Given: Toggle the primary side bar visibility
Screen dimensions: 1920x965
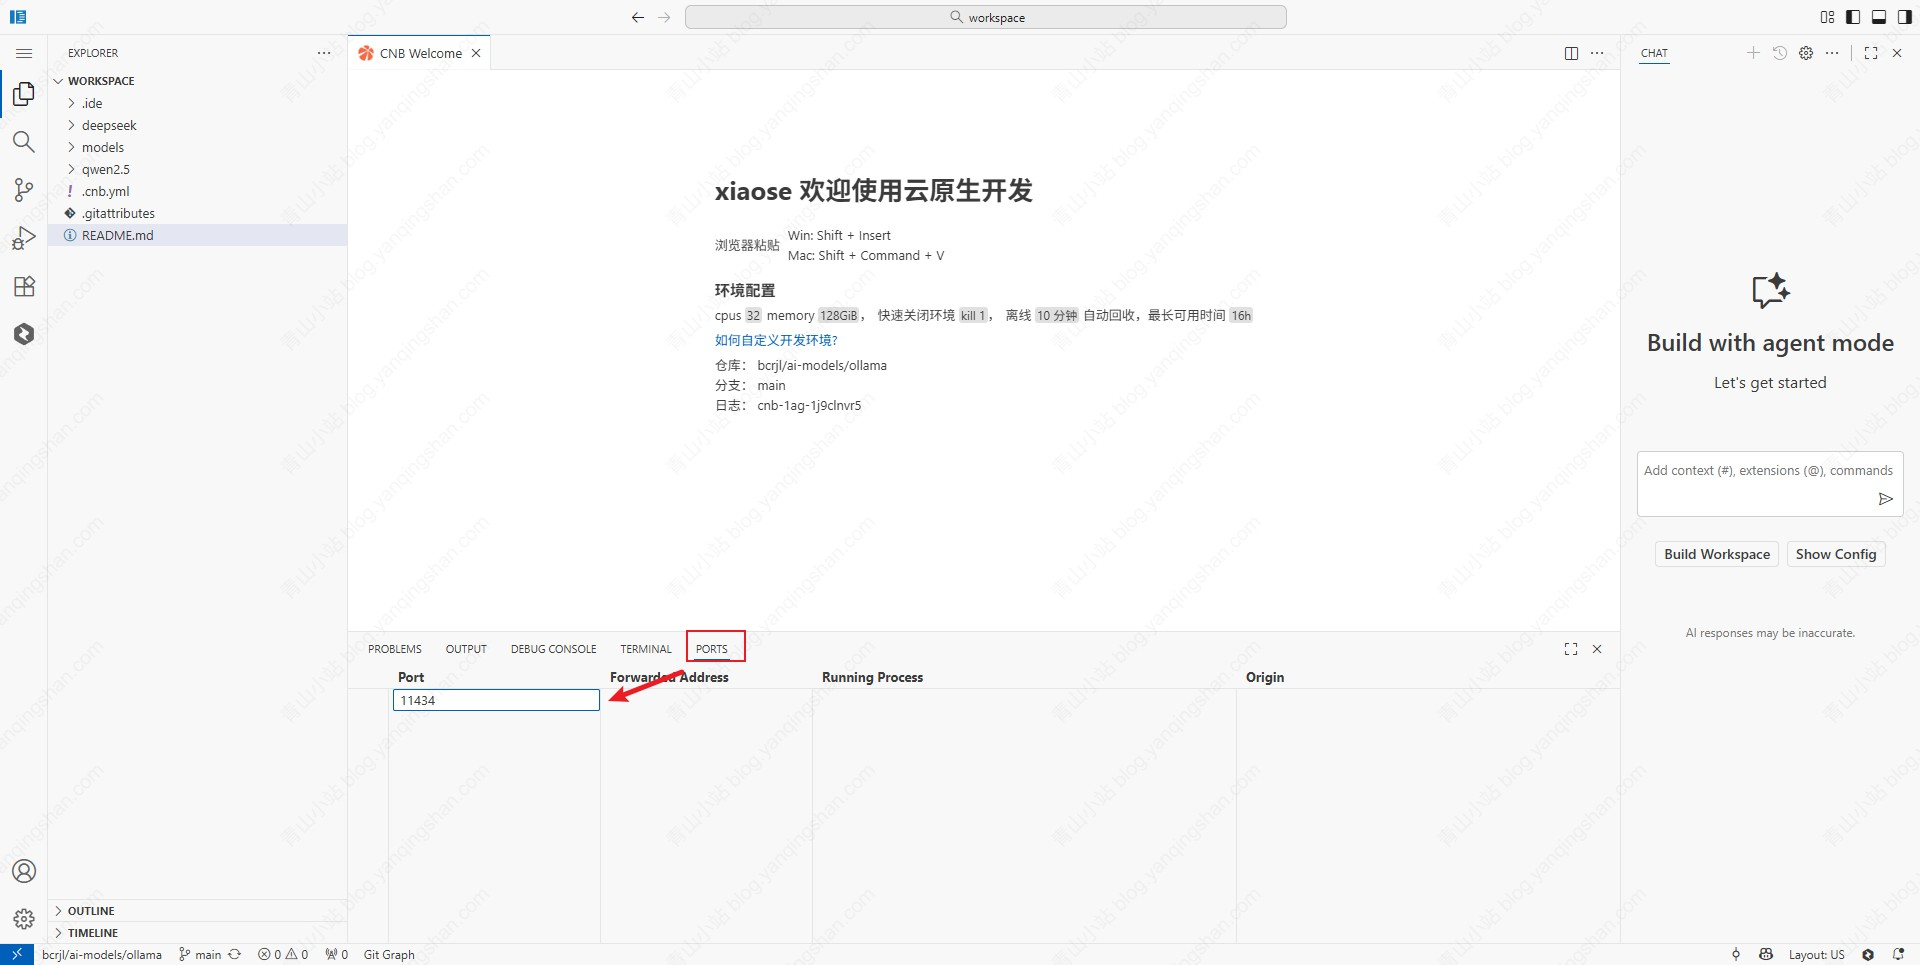Looking at the screenshot, I should click(1853, 17).
